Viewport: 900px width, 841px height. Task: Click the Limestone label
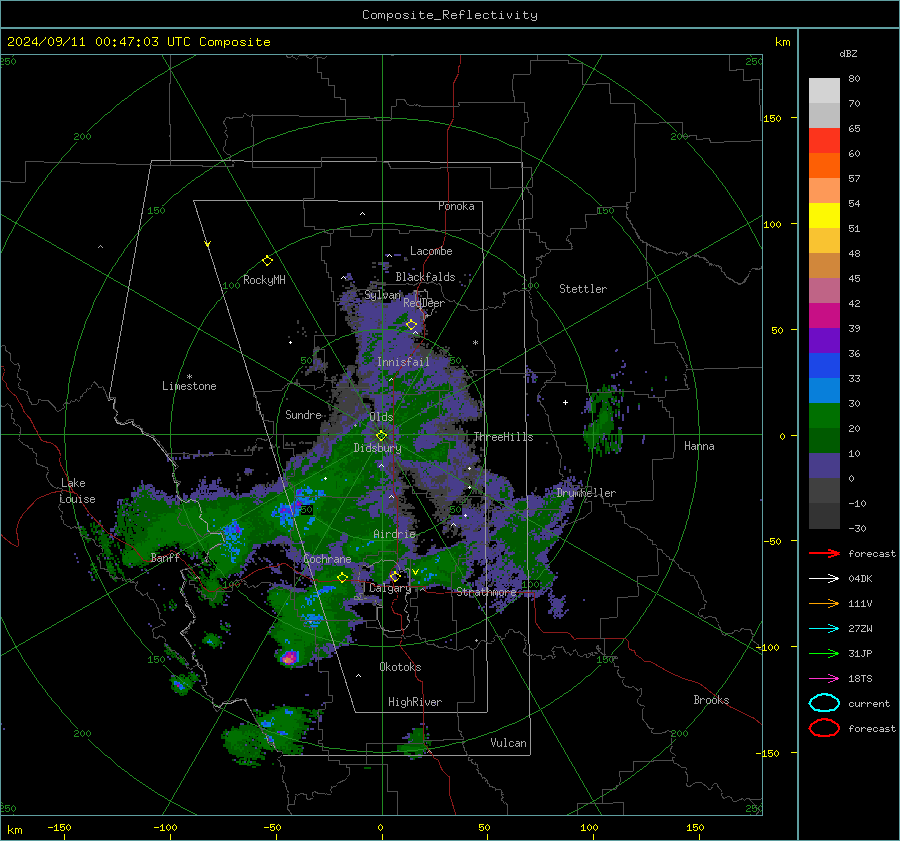(189, 386)
